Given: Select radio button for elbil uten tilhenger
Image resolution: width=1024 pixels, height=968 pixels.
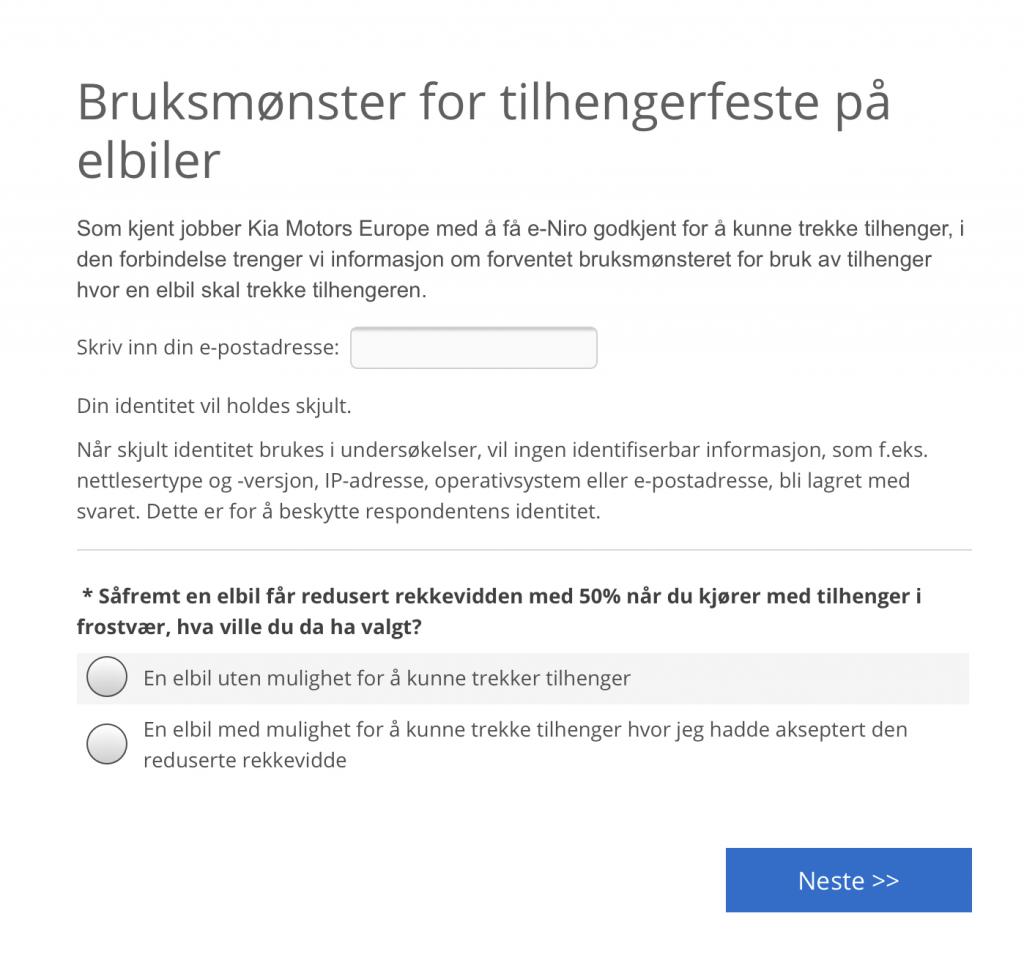Looking at the screenshot, I should (x=106, y=677).
